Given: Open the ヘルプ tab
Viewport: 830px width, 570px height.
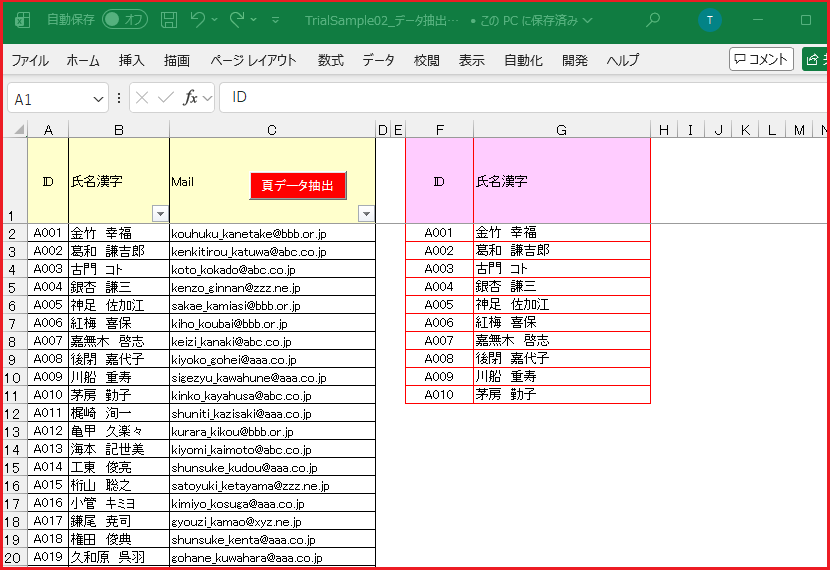Looking at the screenshot, I should [623, 60].
